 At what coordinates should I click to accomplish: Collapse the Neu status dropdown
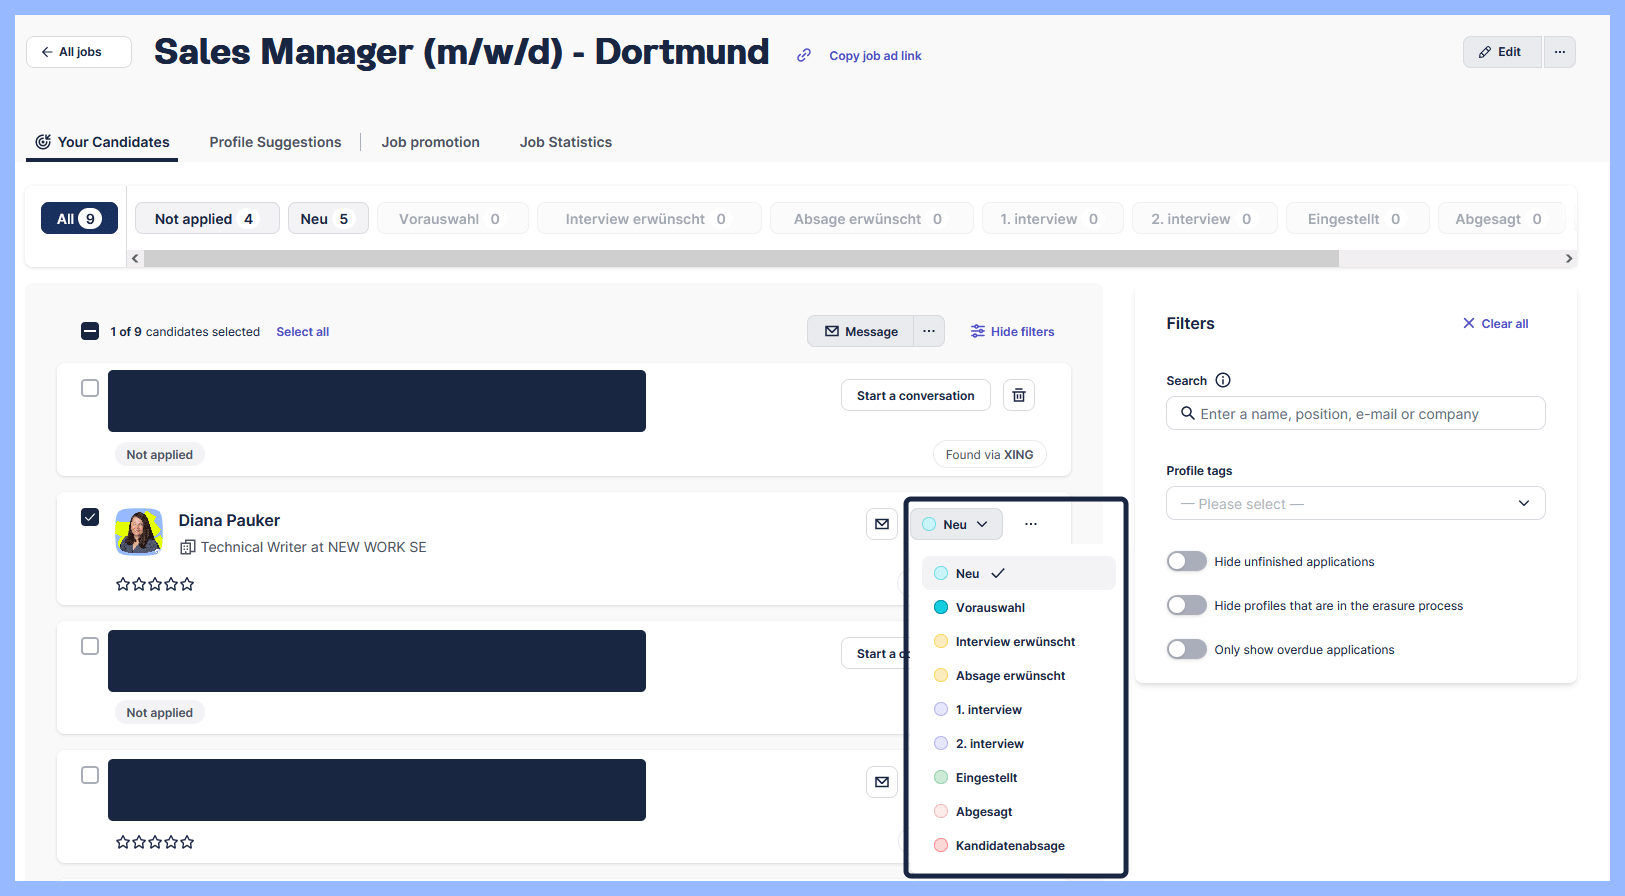point(955,524)
